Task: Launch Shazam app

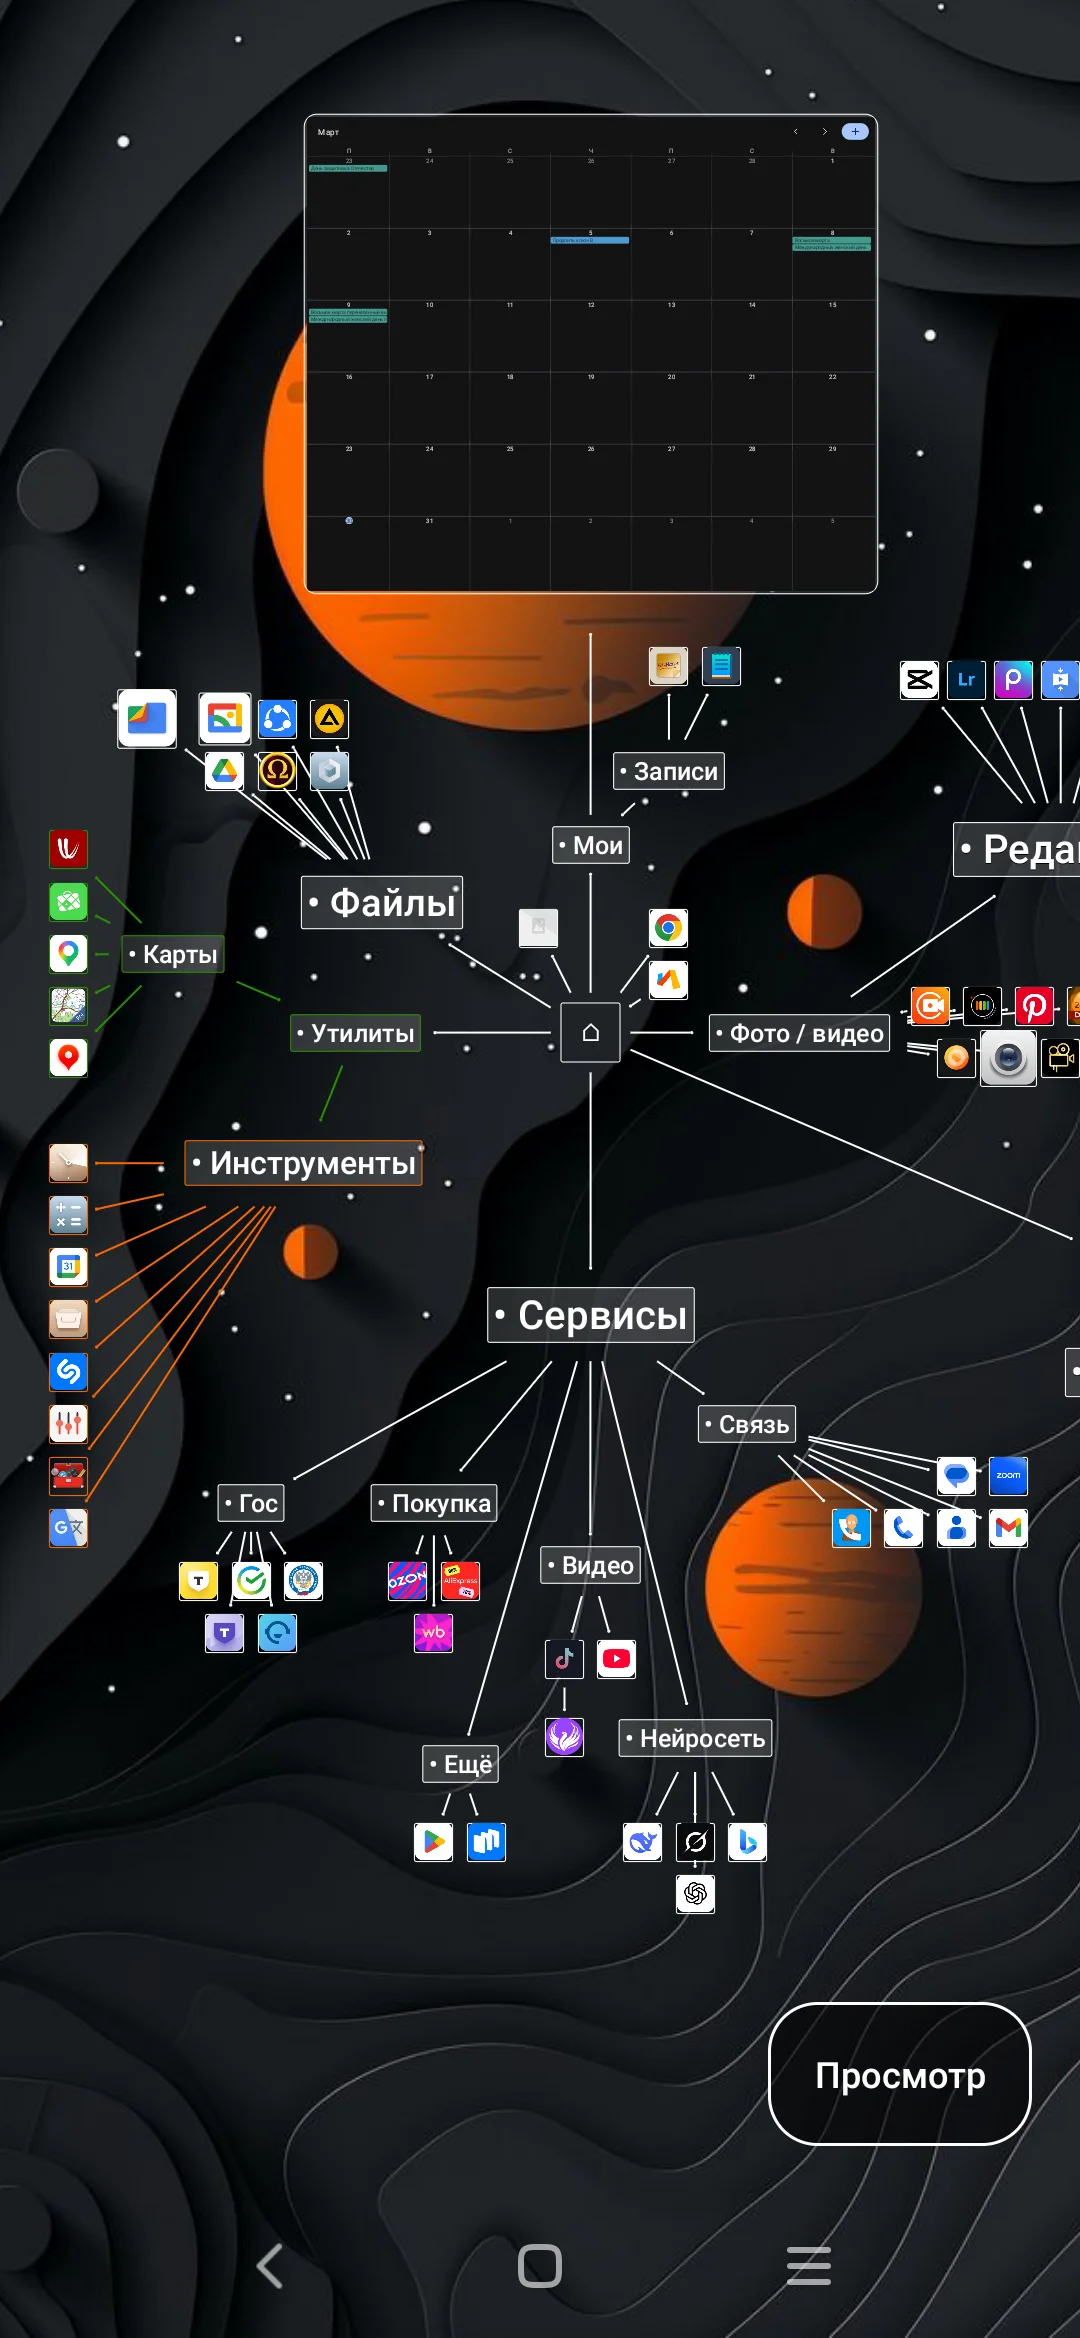Action: point(68,1371)
